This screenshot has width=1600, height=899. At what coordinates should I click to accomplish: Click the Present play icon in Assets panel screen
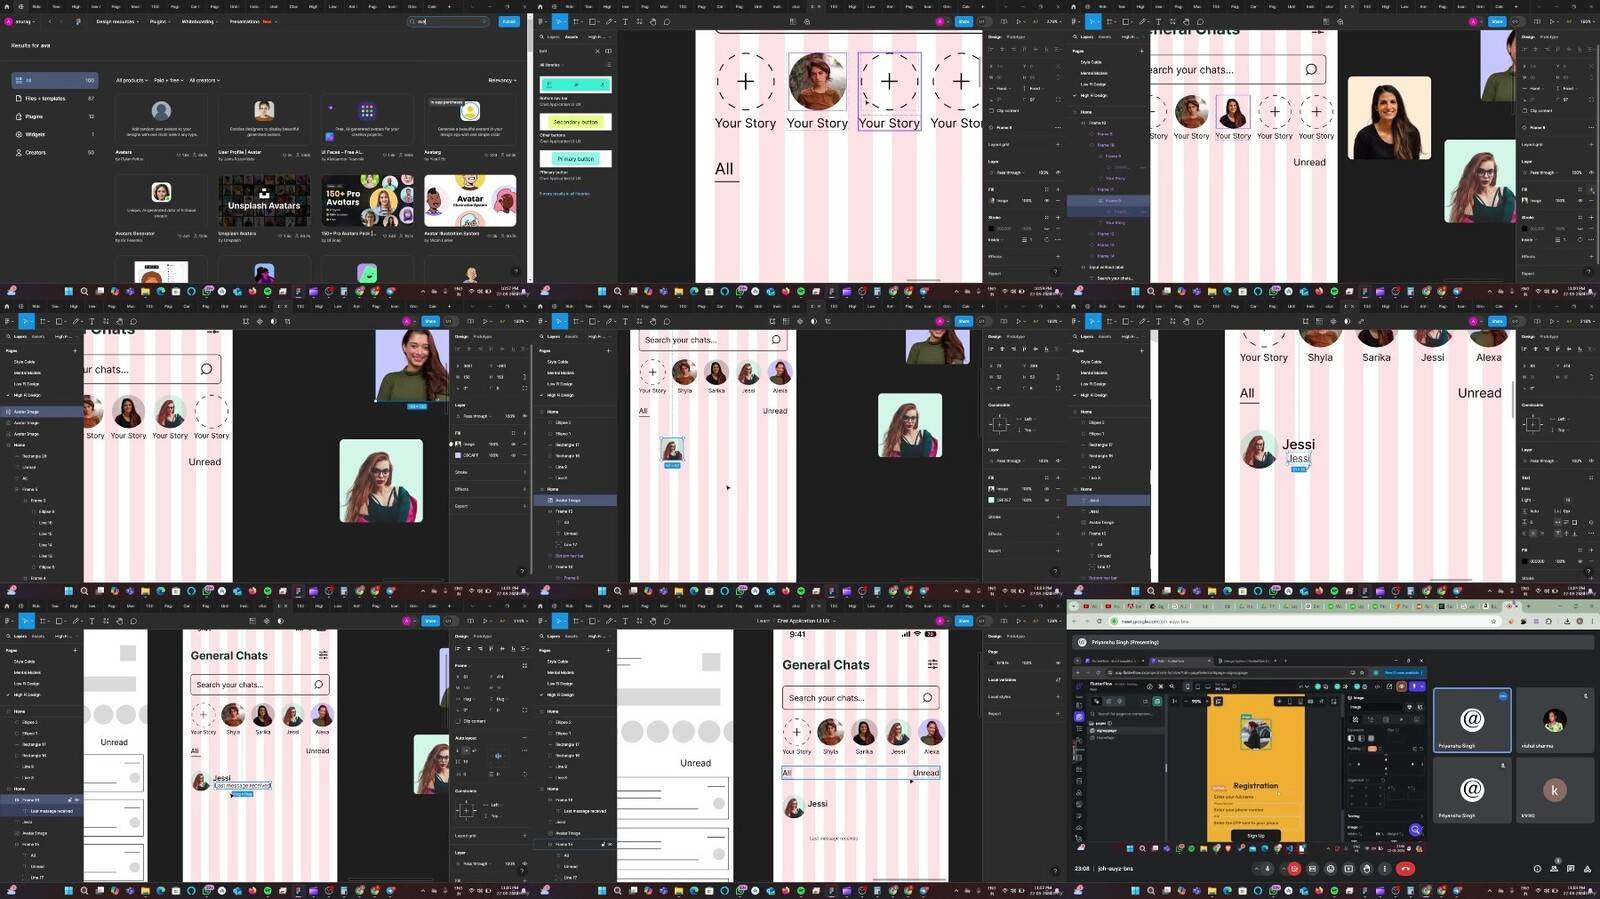click(x=1019, y=22)
